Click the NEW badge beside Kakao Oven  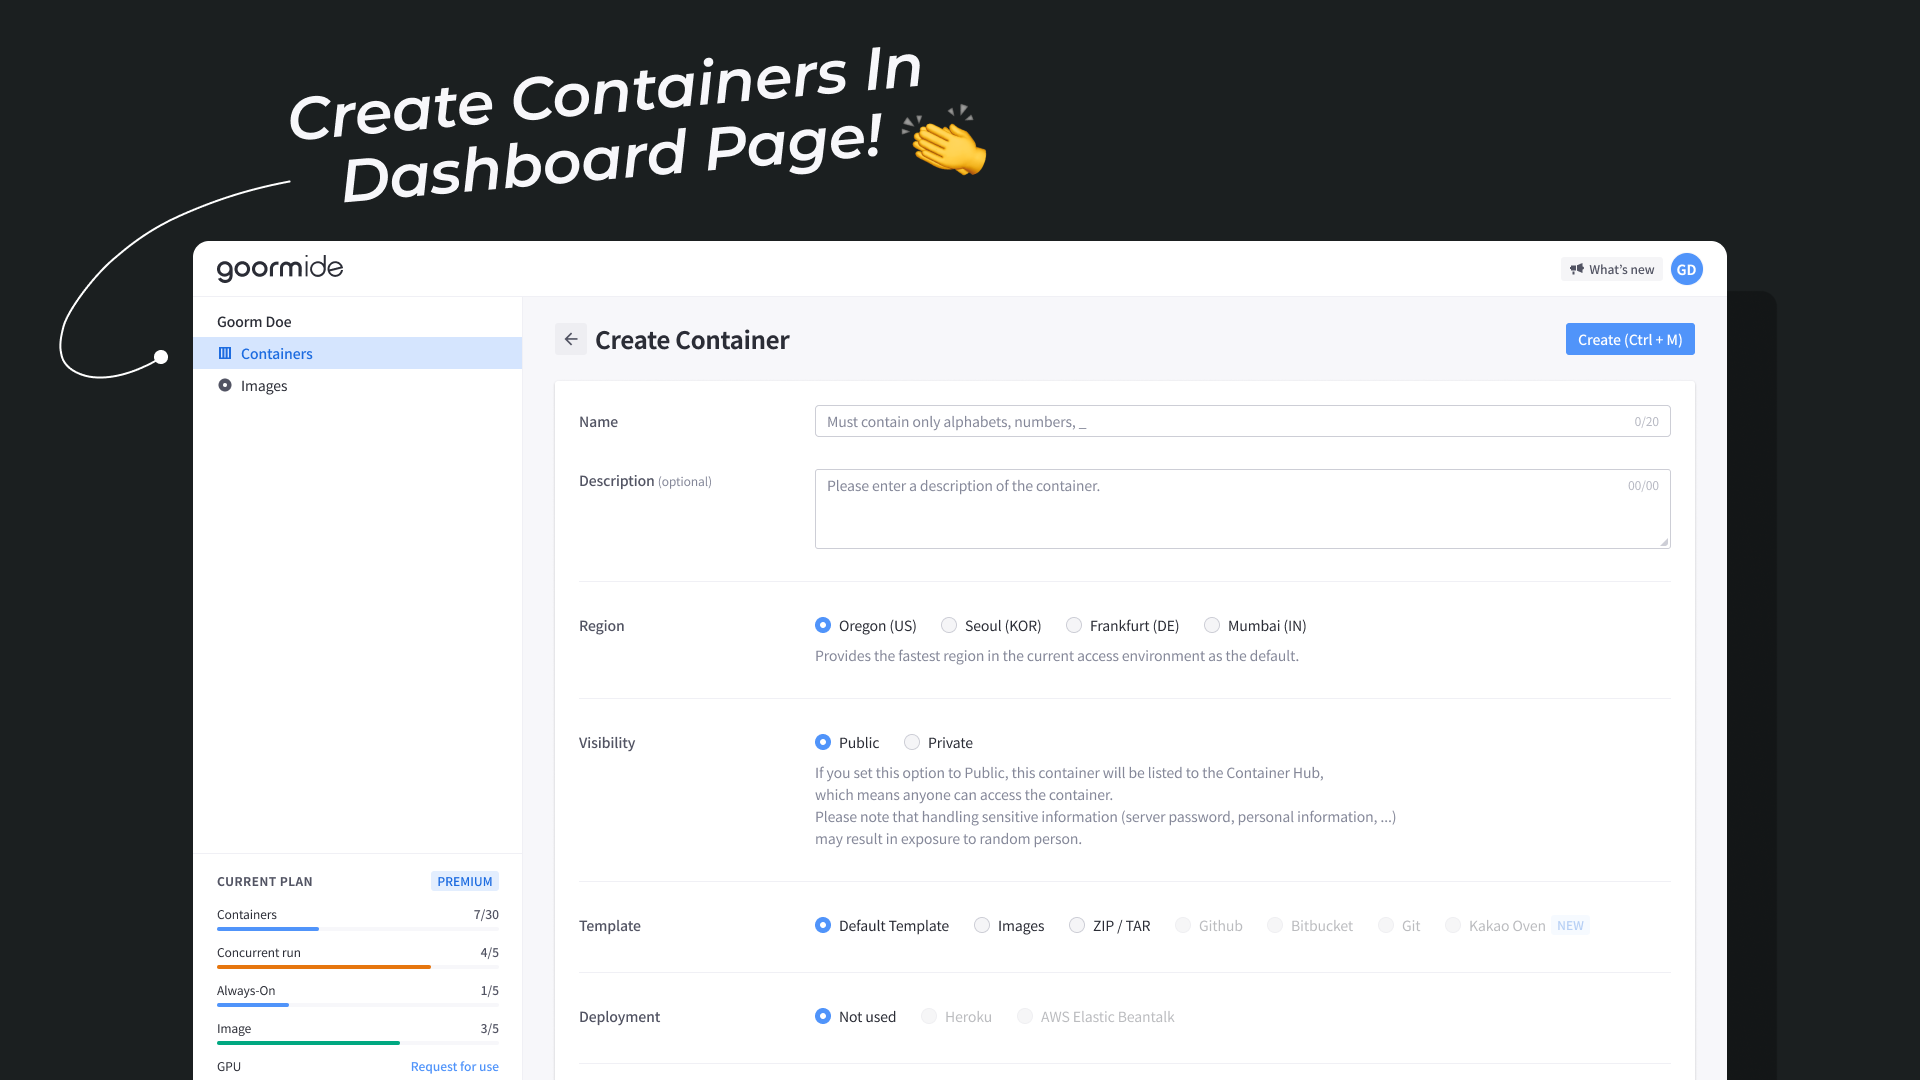point(1570,925)
